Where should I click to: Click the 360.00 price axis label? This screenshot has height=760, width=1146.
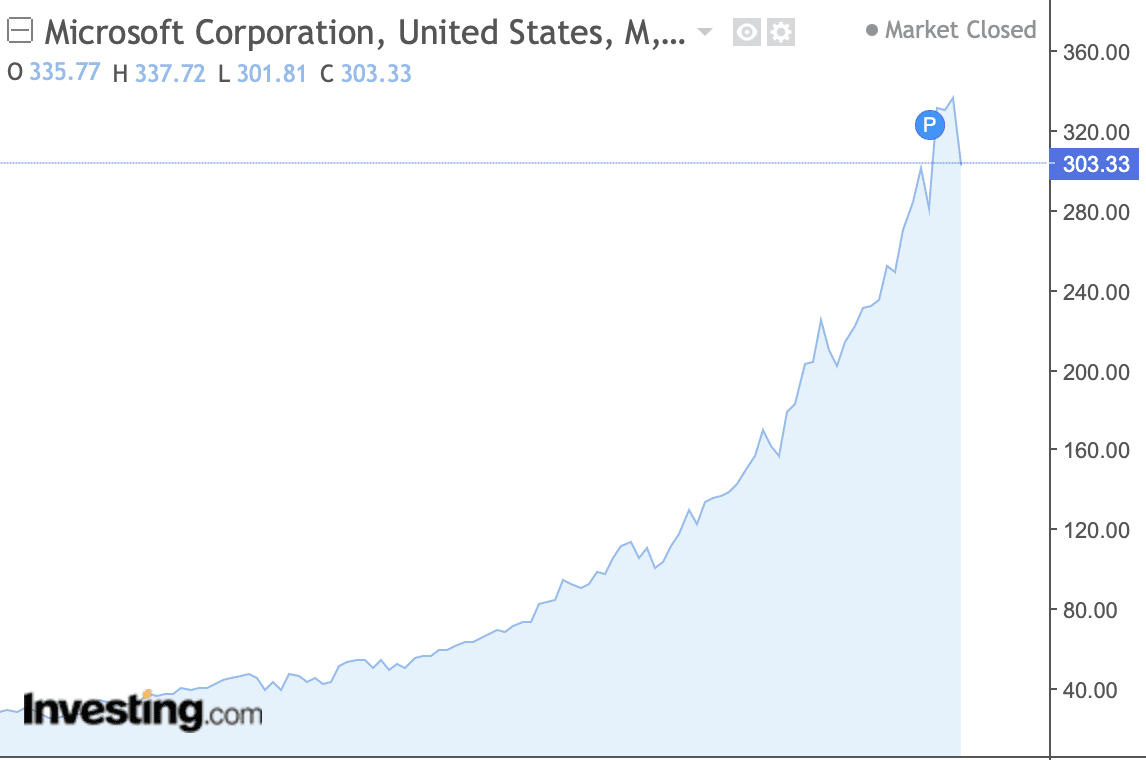click(1094, 53)
